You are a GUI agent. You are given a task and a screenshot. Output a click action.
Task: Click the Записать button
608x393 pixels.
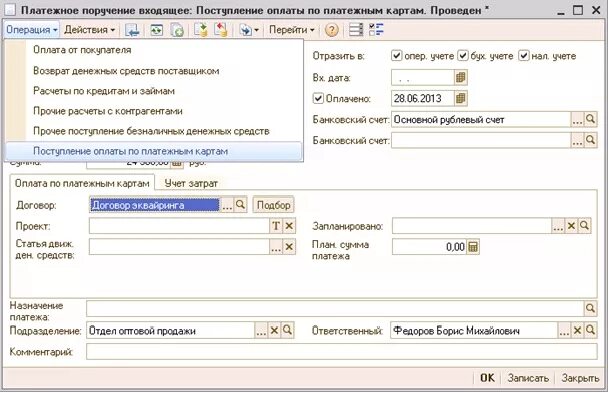click(x=528, y=378)
